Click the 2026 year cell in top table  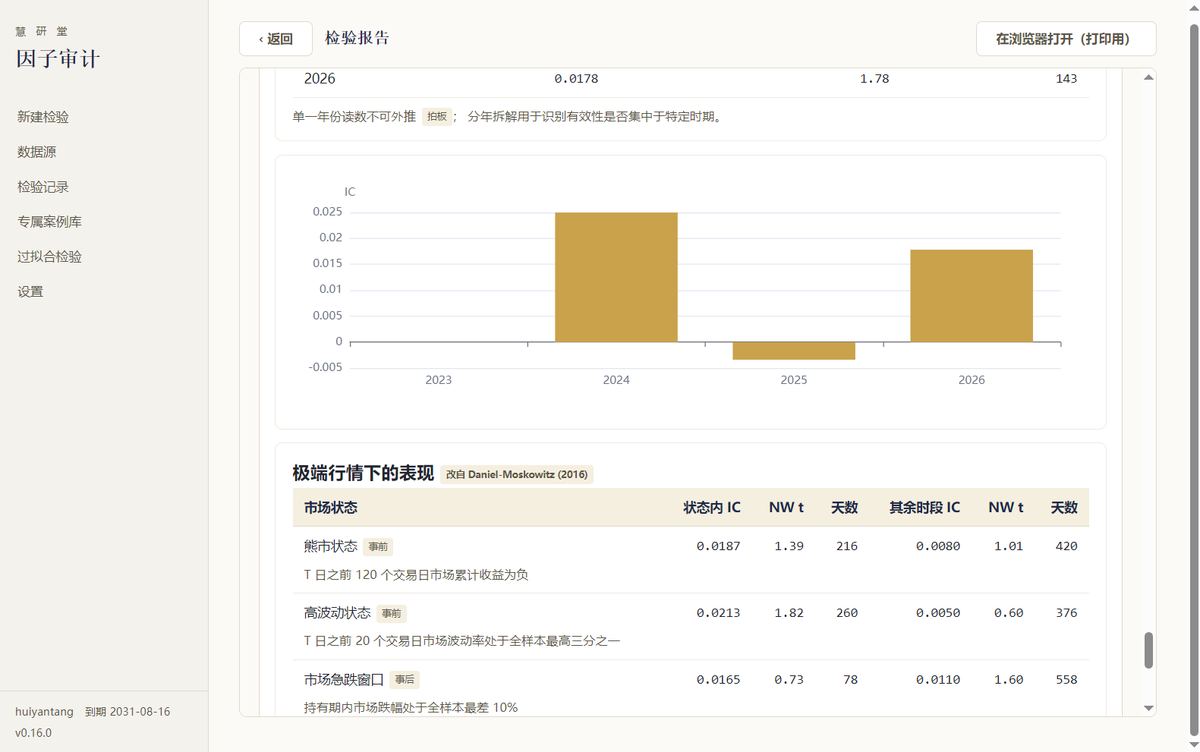click(320, 78)
